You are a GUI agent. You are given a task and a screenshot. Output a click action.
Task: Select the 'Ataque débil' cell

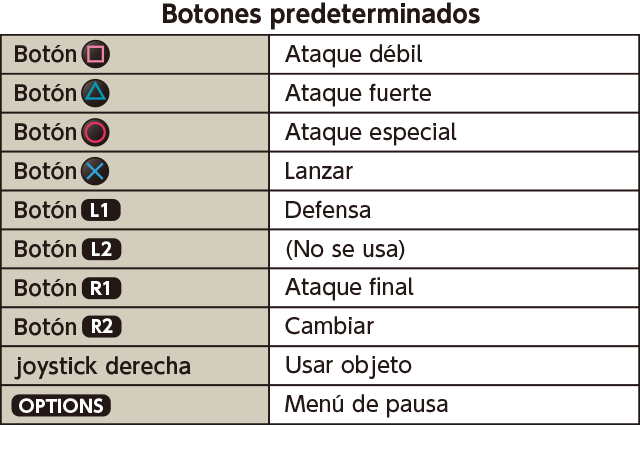point(454,54)
